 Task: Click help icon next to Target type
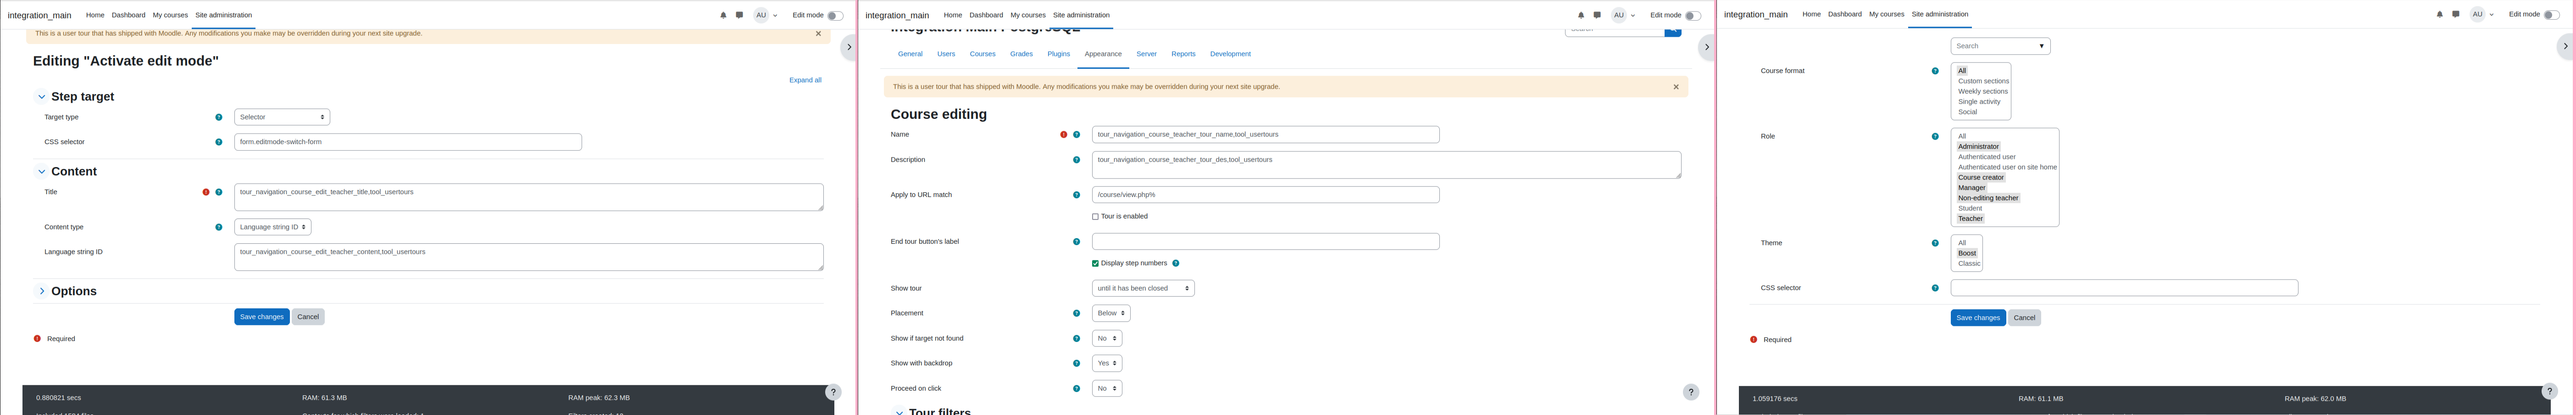[x=219, y=117]
